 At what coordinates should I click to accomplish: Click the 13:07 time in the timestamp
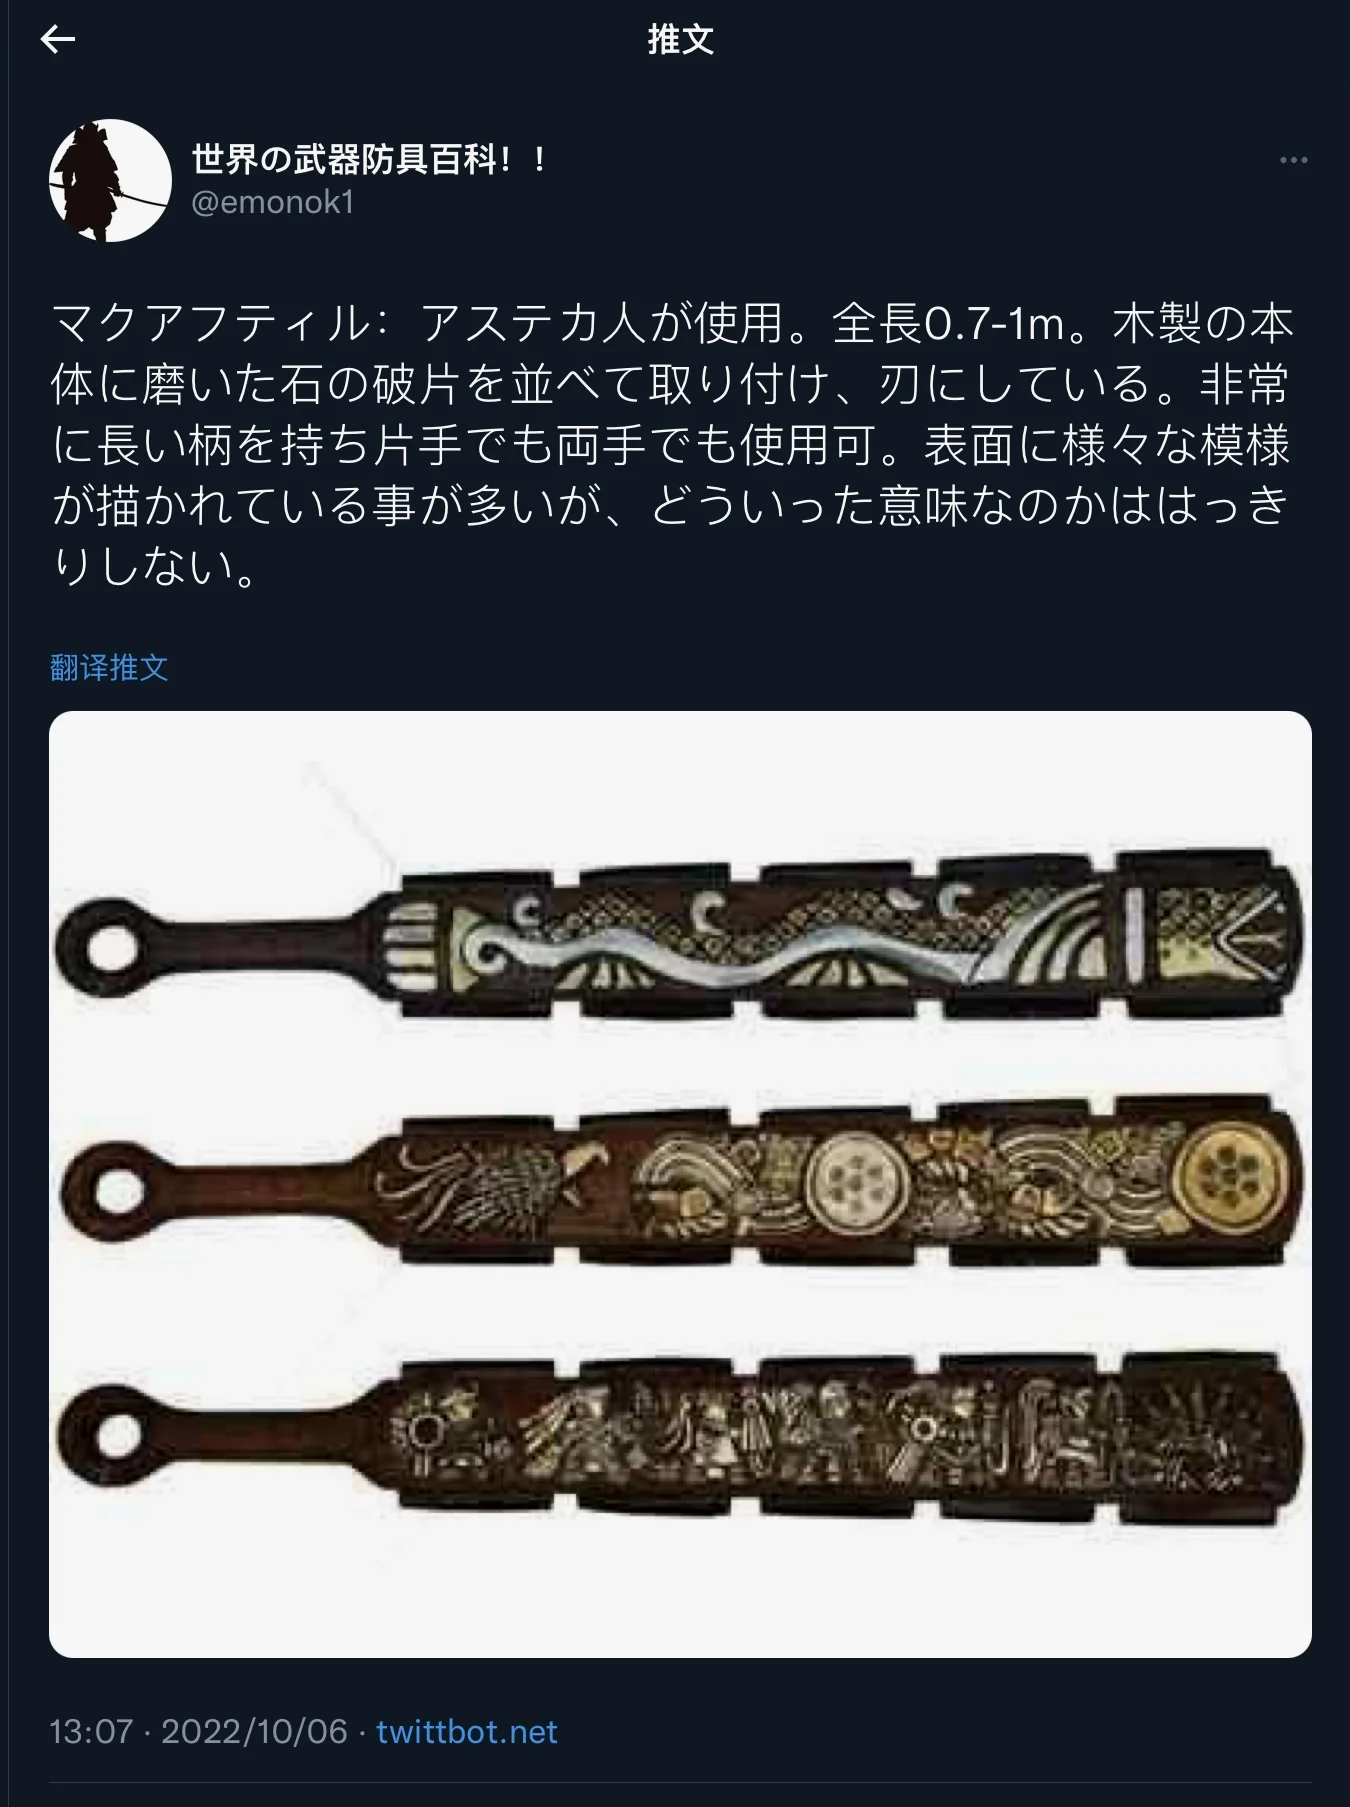(91, 1731)
